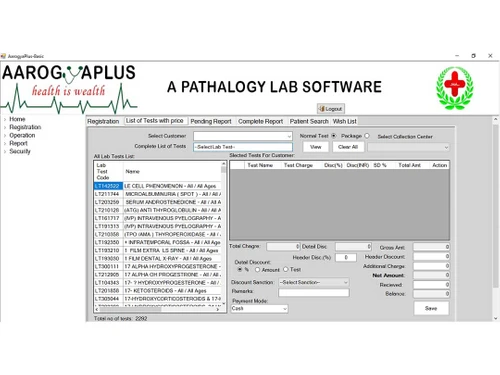The width and height of the screenshot is (500, 375).
Task: Switch to List of Tests with price tab
Action: [155, 121]
